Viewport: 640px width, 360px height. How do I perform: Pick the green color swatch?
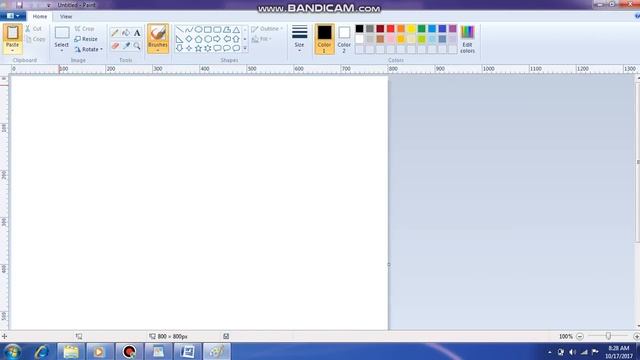click(422, 29)
